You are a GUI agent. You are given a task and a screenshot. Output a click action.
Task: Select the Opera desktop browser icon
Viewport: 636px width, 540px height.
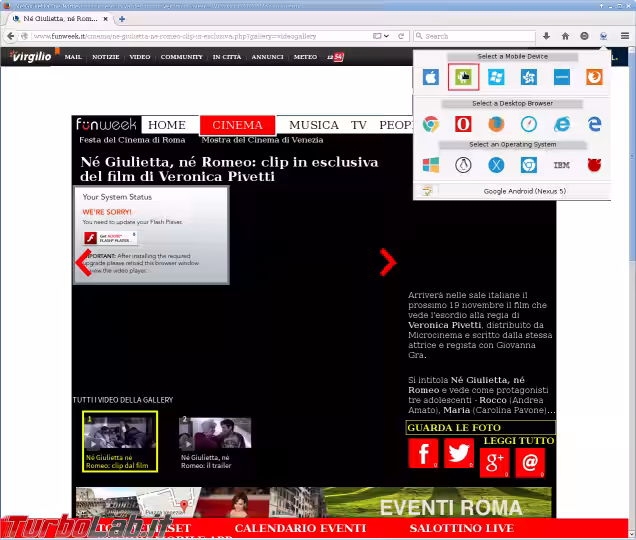tap(463, 124)
